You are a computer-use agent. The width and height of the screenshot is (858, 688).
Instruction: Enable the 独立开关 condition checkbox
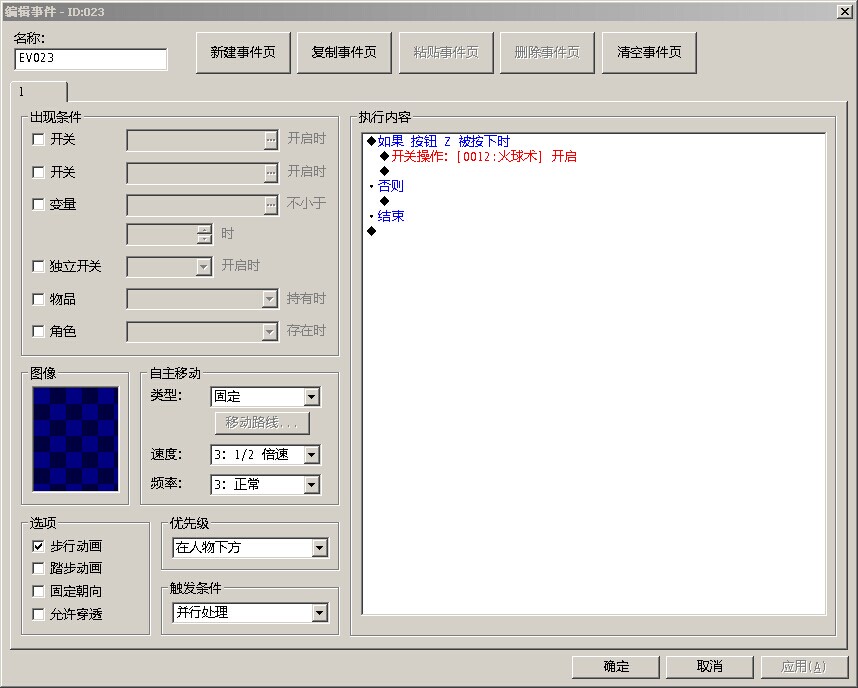[38, 267]
